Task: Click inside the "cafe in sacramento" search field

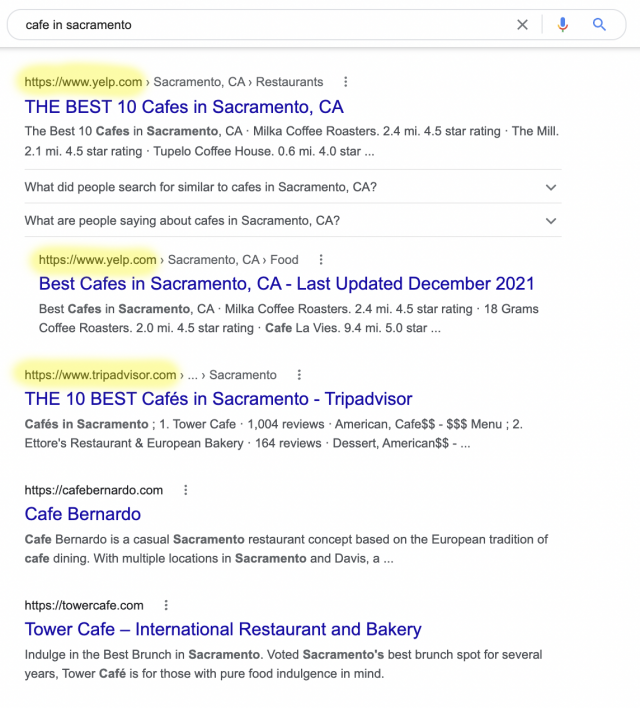Action: (250, 25)
